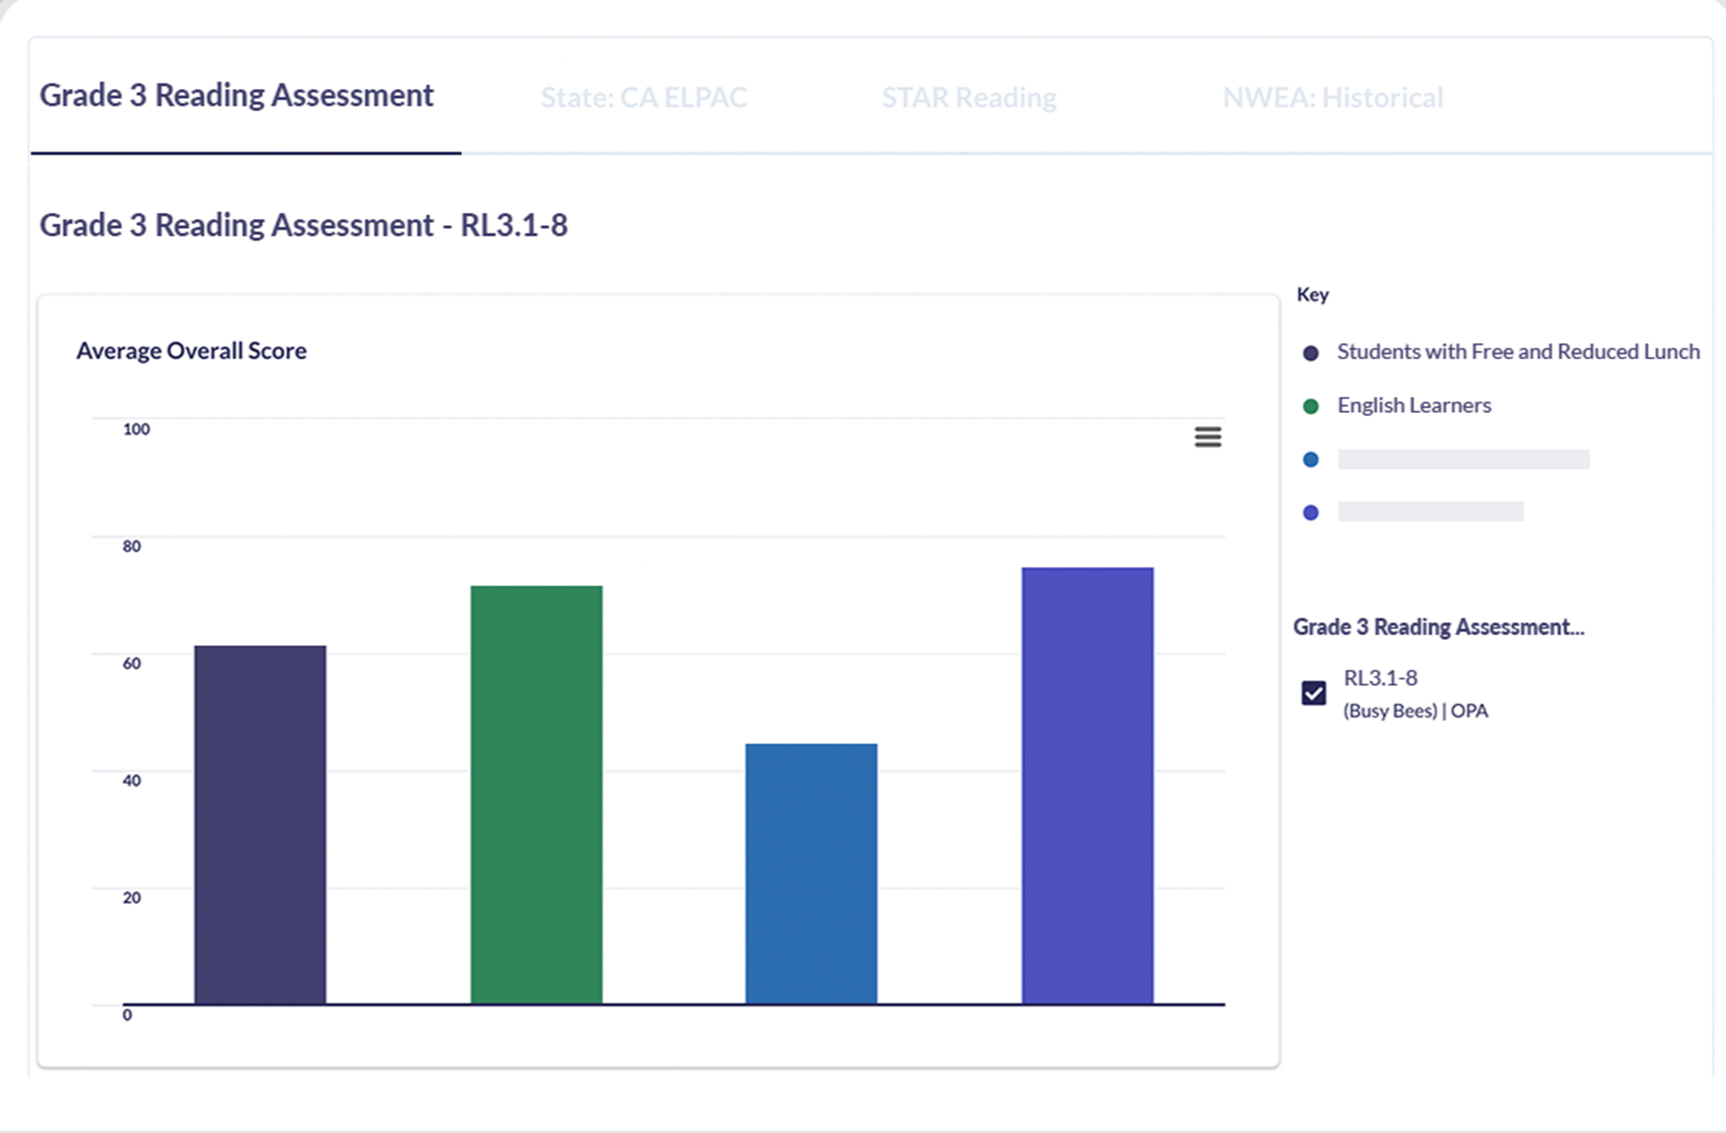The width and height of the screenshot is (1726, 1133).
Task: Click the green English Learners legend dot
Action: 1311,405
